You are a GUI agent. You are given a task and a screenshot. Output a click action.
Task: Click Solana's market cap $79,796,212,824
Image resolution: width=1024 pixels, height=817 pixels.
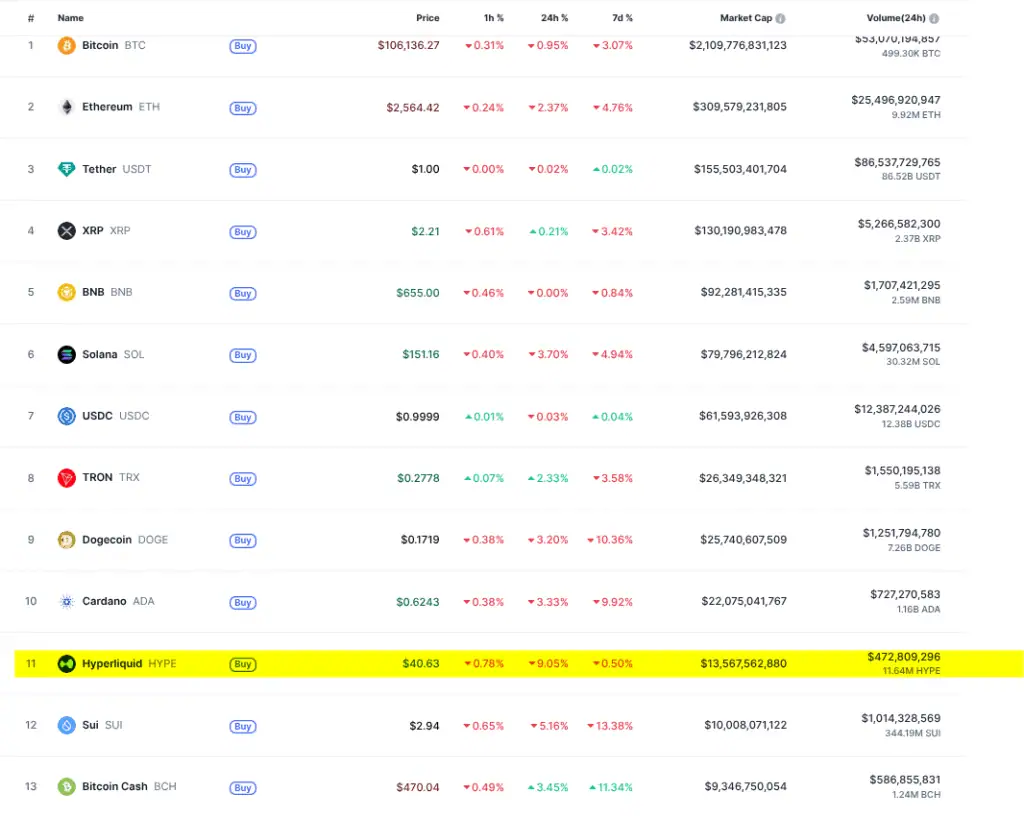[x=743, y=354]
